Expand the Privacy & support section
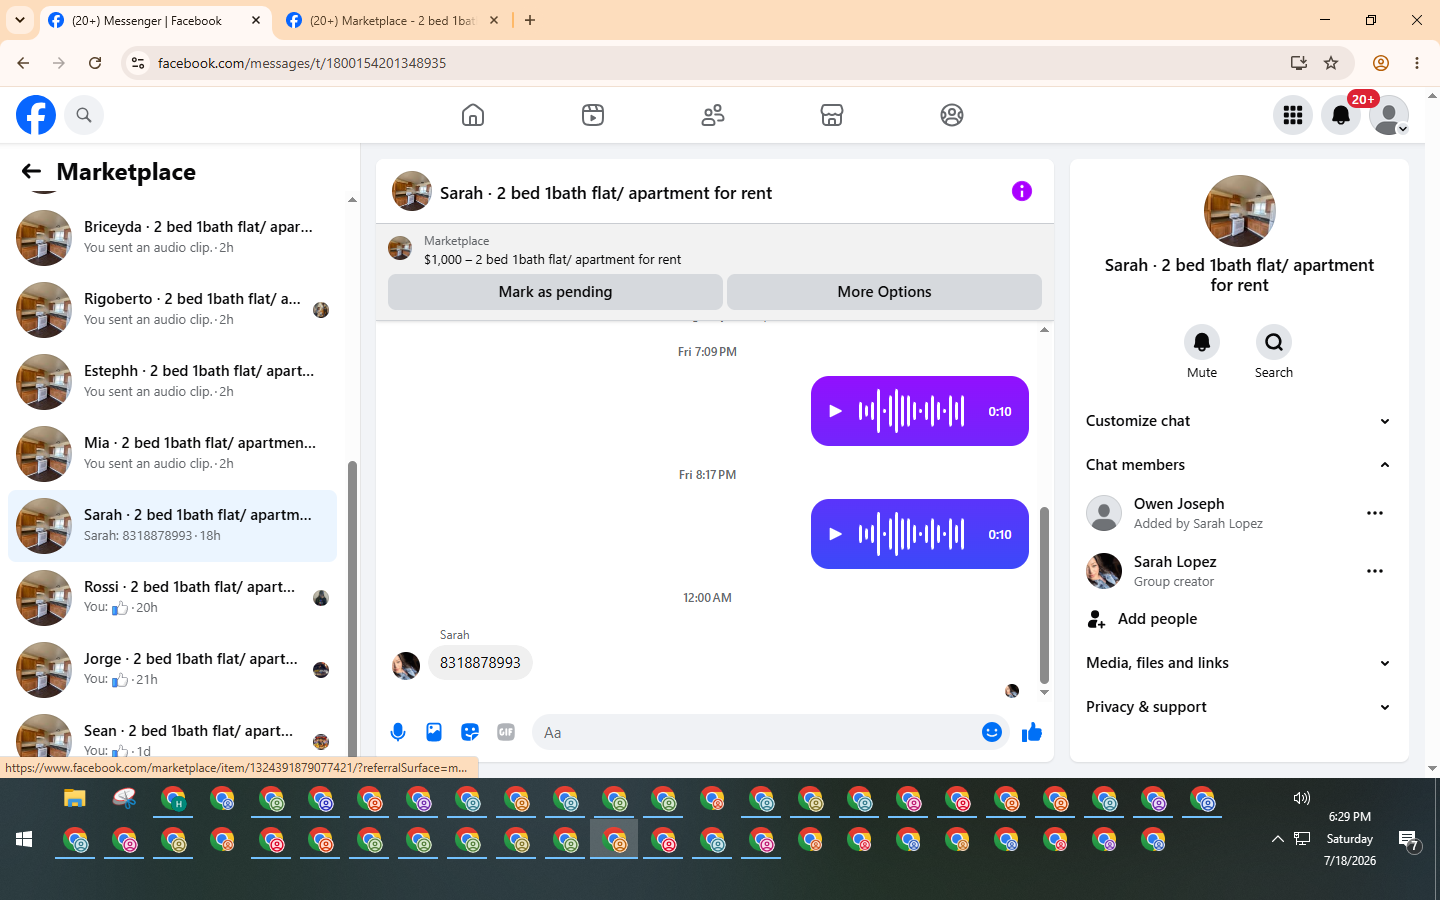This screenshot has width=1440, height=900. [1239, 707]
